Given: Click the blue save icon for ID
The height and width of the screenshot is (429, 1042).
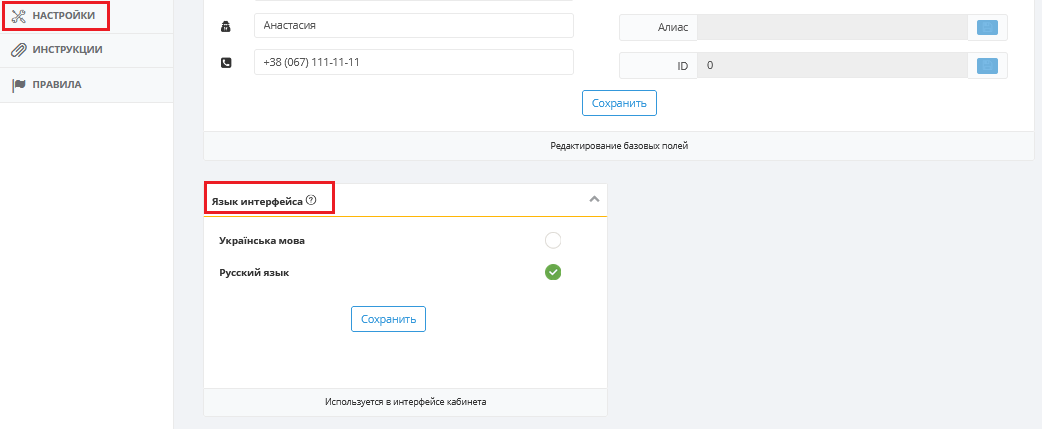Looking at the screenshot, I should coord(987,66).
